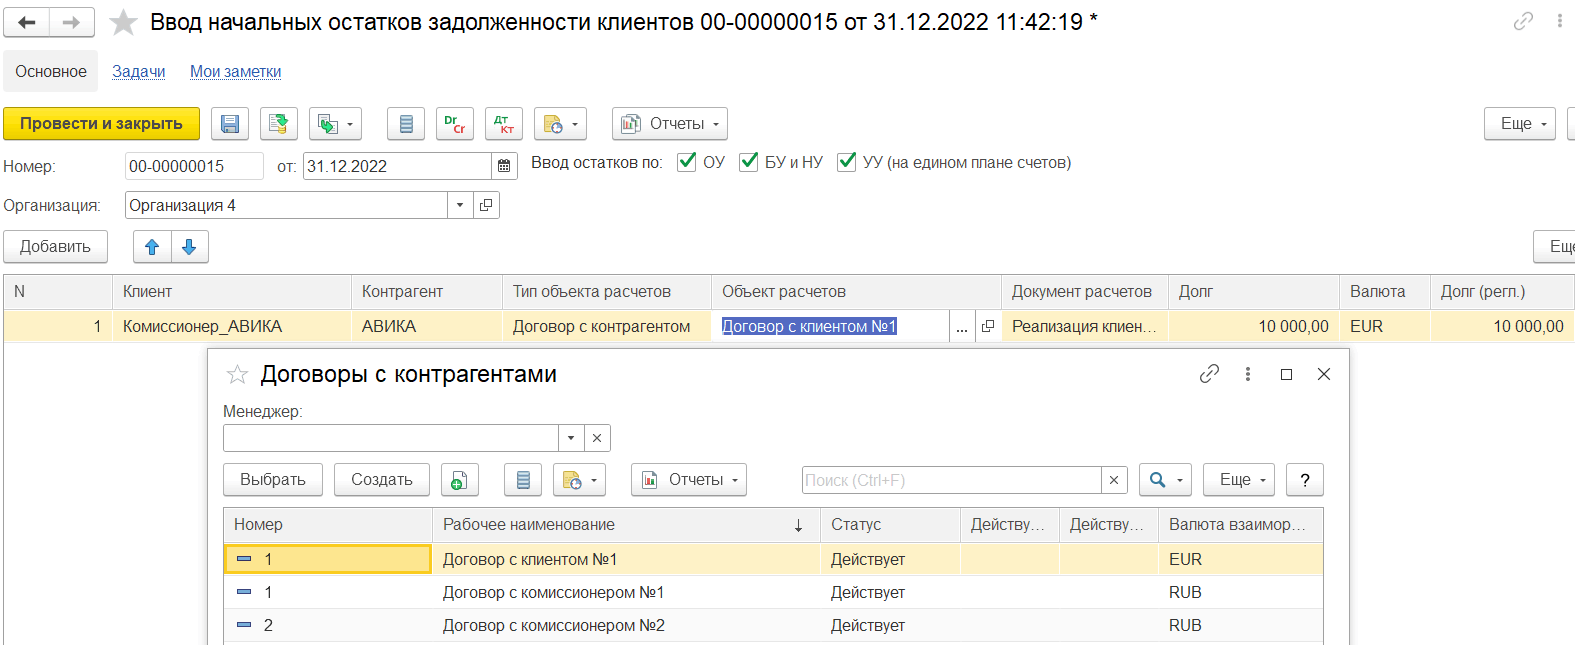
Task: Open the Dt/Kt postings icon
Action: [x=504, y=124]
